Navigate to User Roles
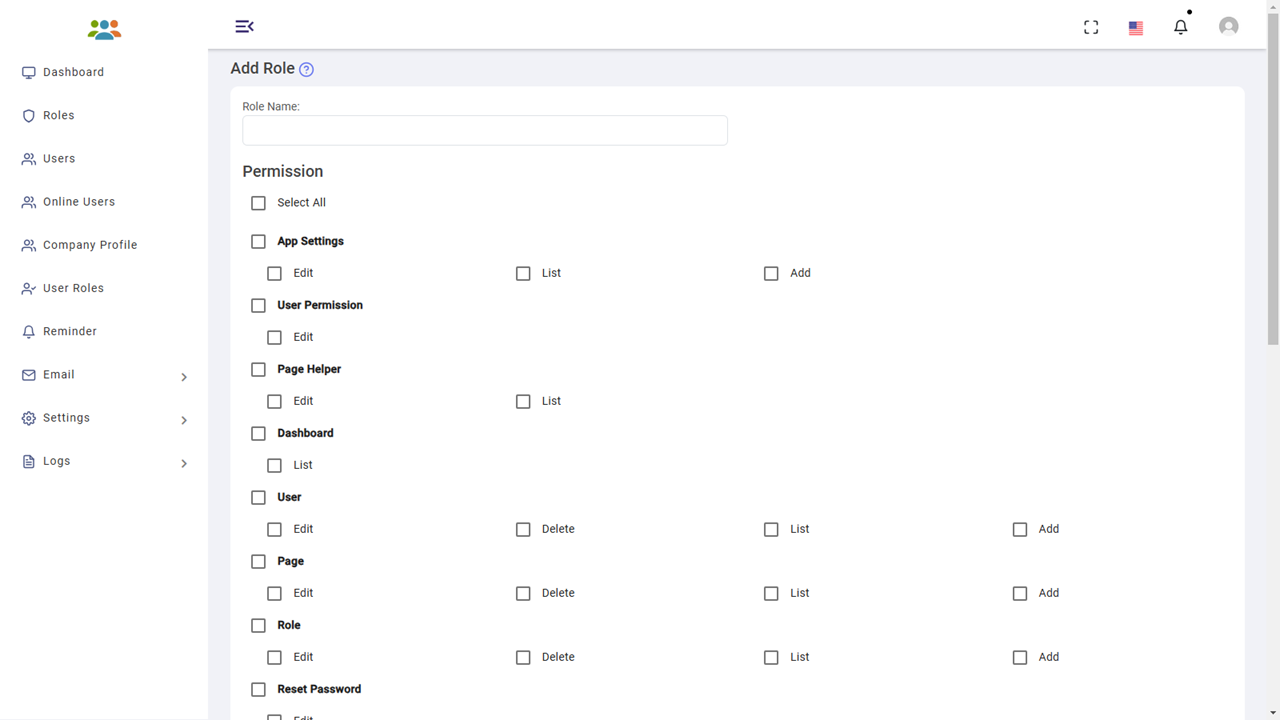The image size is (1280, 720). click(73, 288)
